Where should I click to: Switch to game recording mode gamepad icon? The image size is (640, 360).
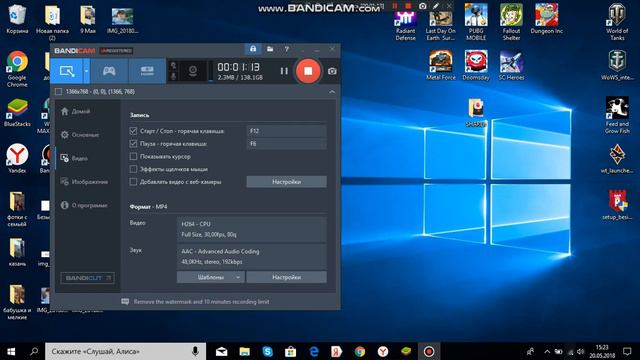point(109,71)
